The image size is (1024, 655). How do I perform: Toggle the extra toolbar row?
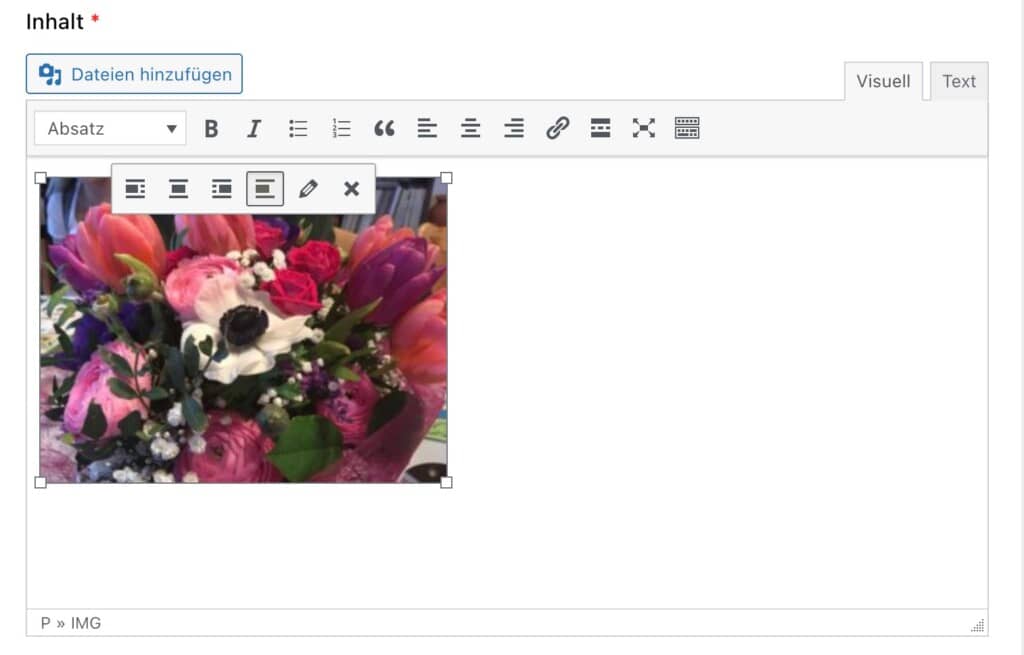coord(687,129)
